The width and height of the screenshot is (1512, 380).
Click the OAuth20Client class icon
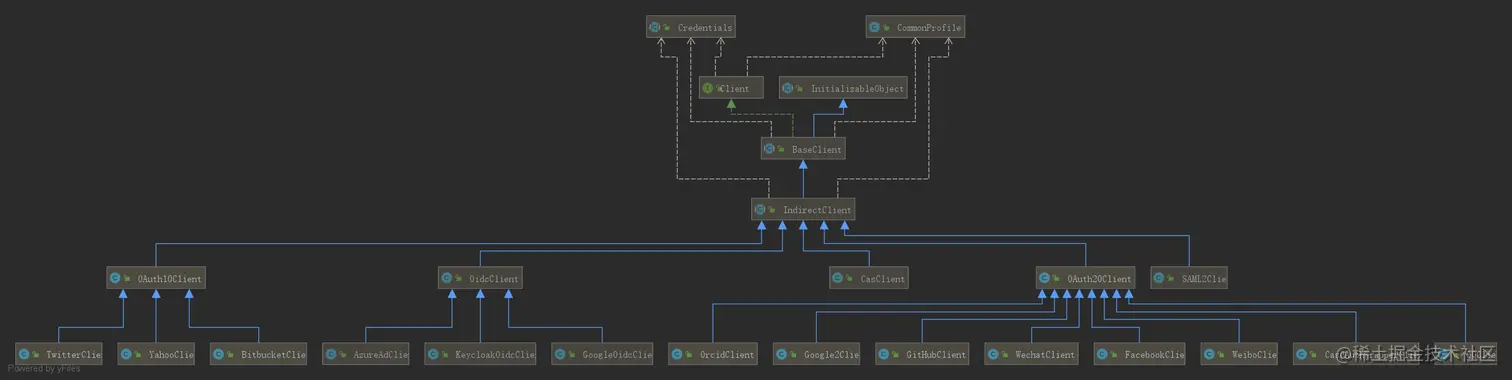(1045, 278)
